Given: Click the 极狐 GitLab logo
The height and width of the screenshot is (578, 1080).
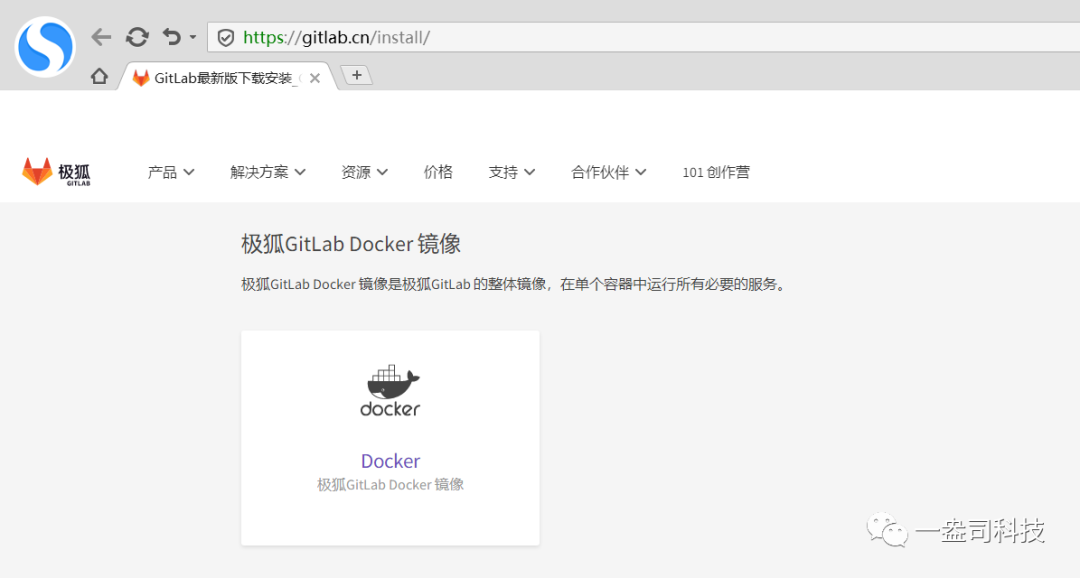Looking at the screenshot, I should click(56, 172).
